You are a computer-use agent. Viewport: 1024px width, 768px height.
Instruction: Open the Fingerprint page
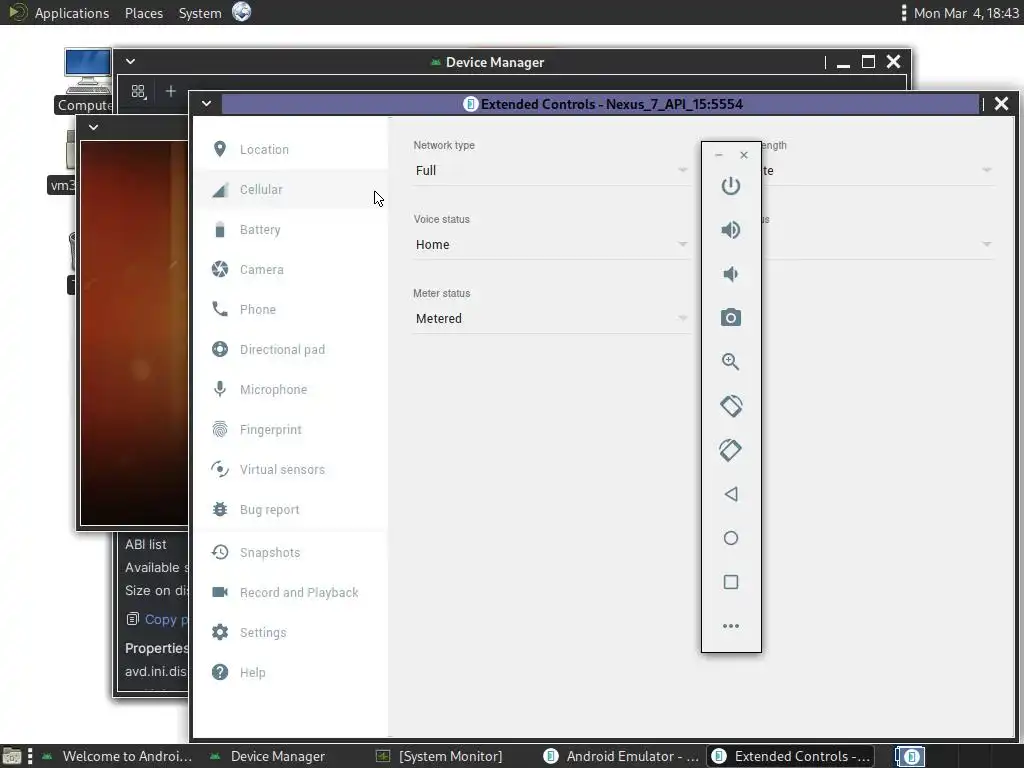coord(291,430)
